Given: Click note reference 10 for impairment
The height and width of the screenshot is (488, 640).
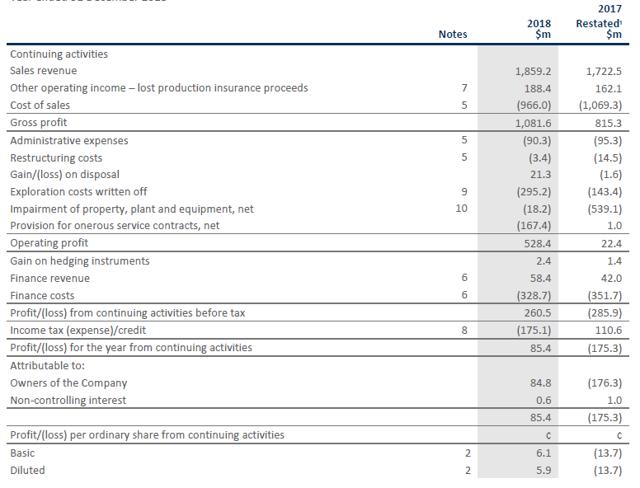Looking at the screenshot, I should 461,209.
